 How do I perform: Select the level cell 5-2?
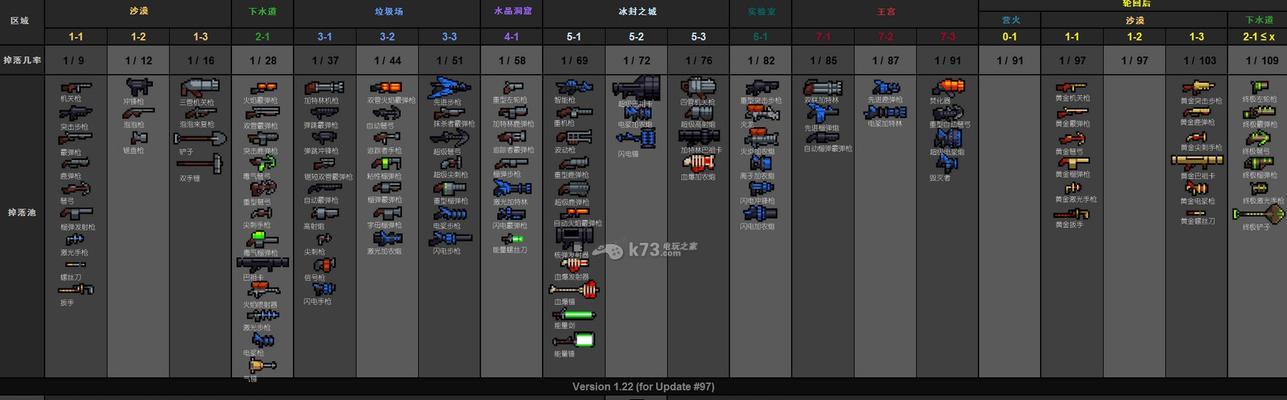(x=636, y=36)
